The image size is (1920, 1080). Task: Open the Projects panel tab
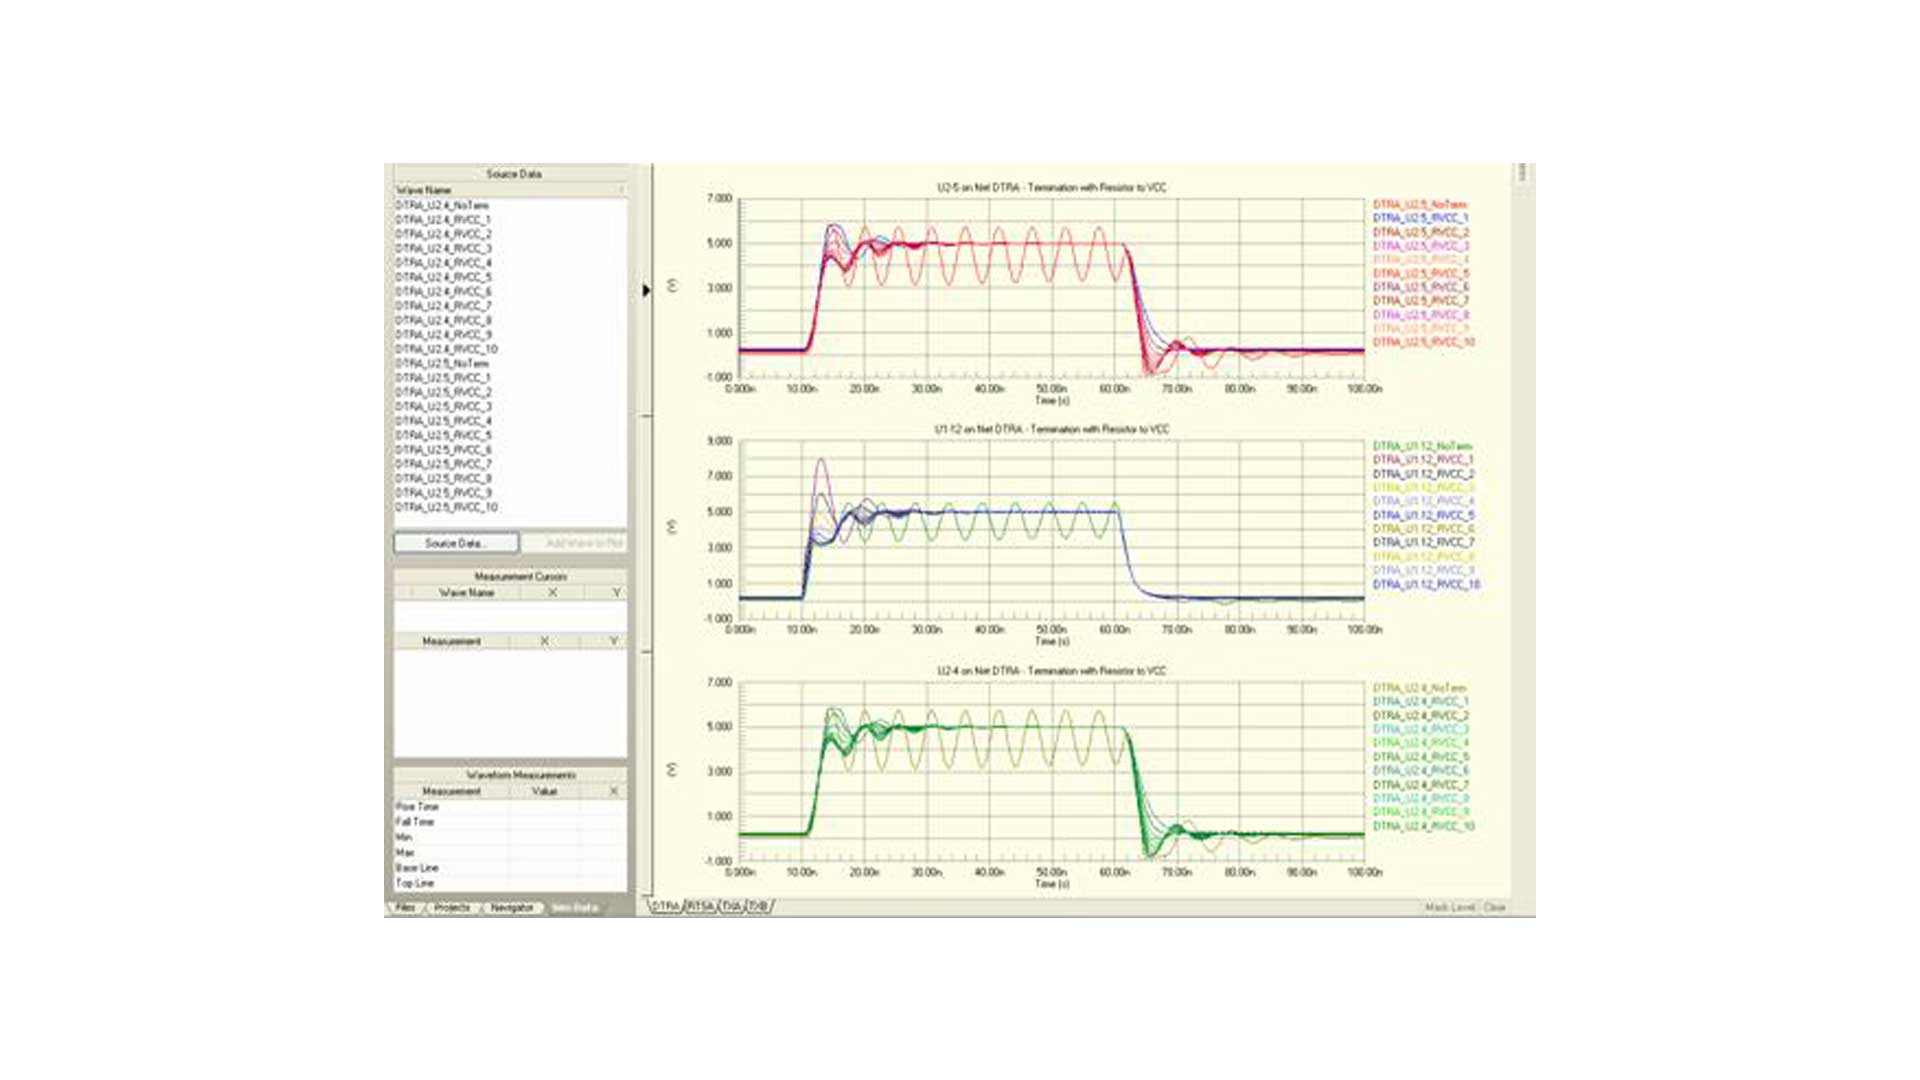(452, 908)
